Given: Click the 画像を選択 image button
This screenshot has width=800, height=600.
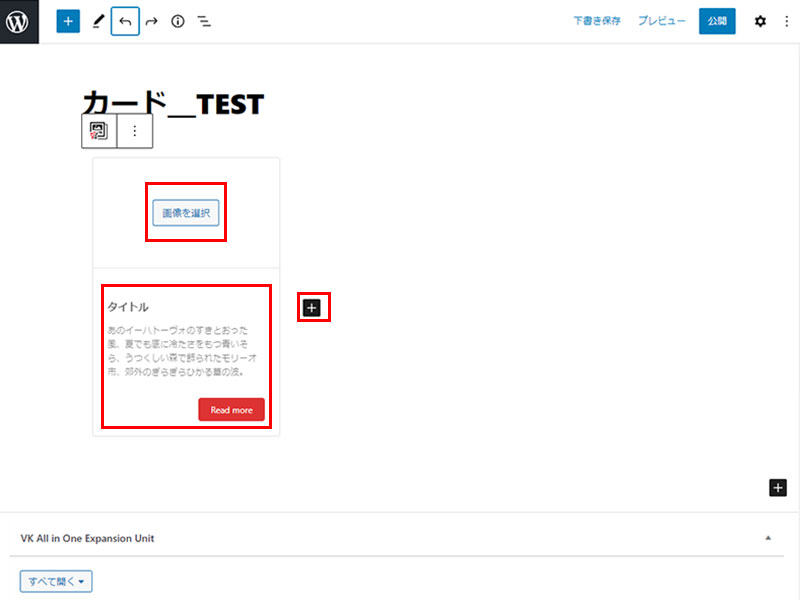Looking at the screenshot, I should click(186, 213).
